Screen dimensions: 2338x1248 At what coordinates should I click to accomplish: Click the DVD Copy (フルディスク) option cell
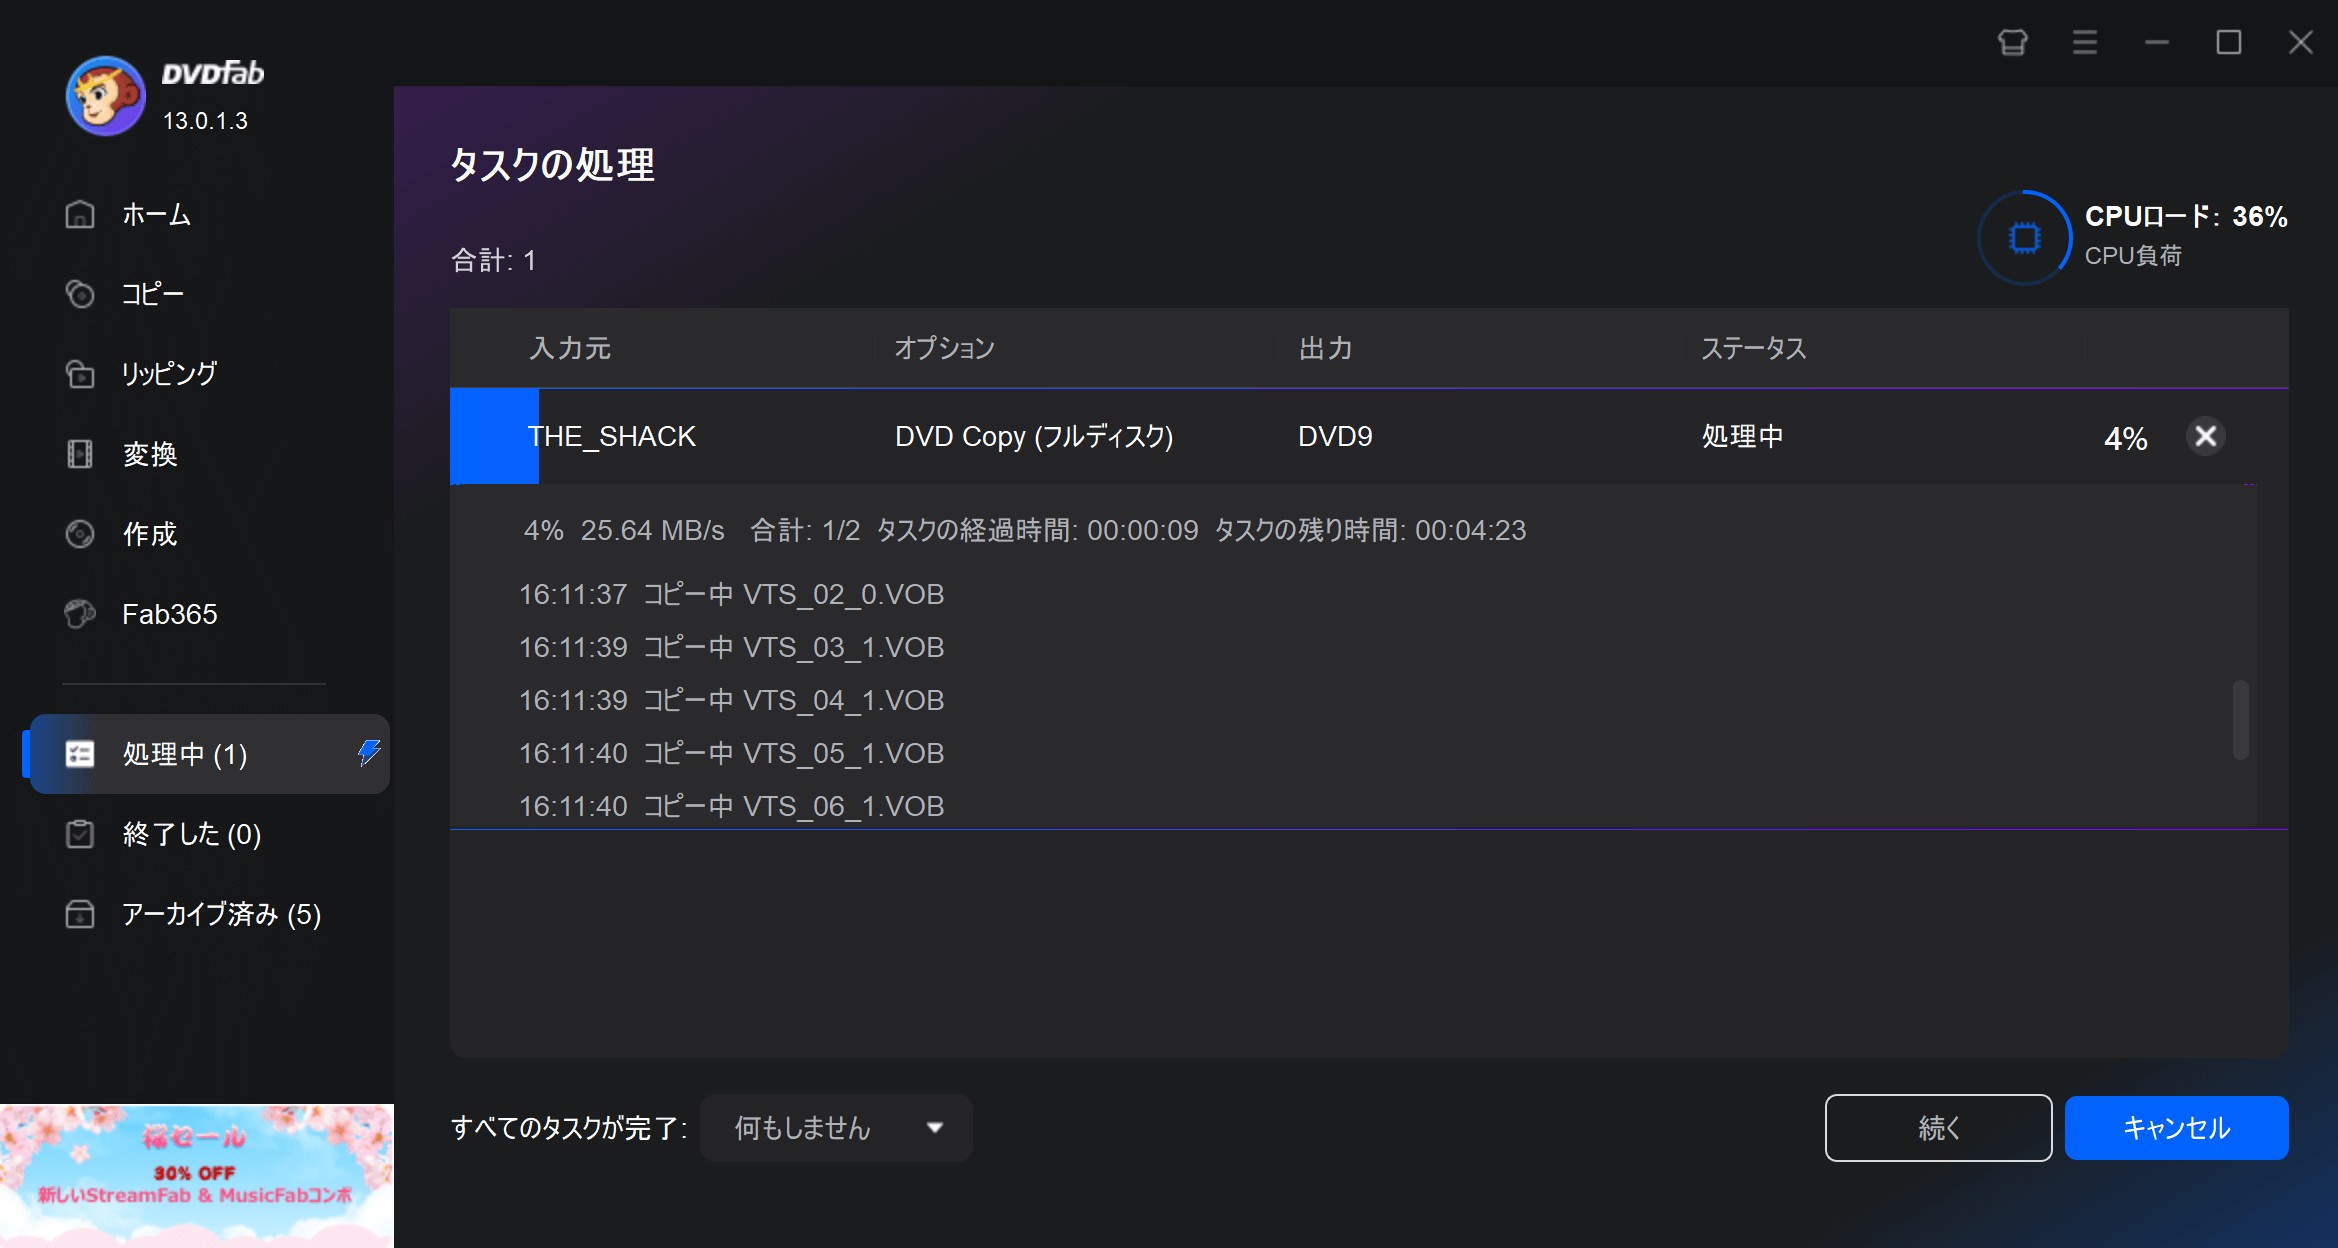tap(1034, 436)
